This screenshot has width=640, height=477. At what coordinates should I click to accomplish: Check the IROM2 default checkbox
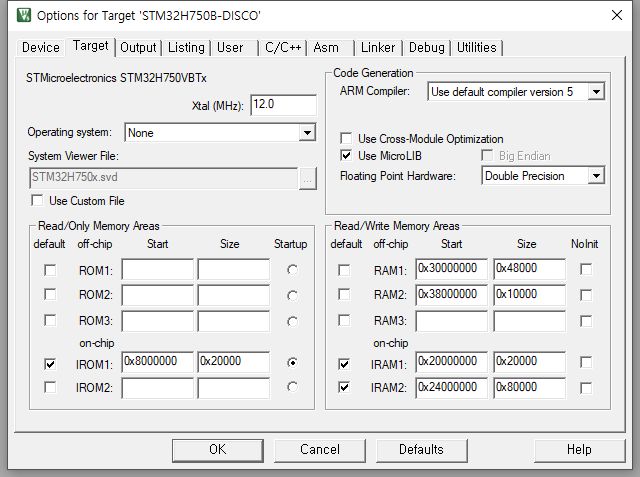[50, 387]
